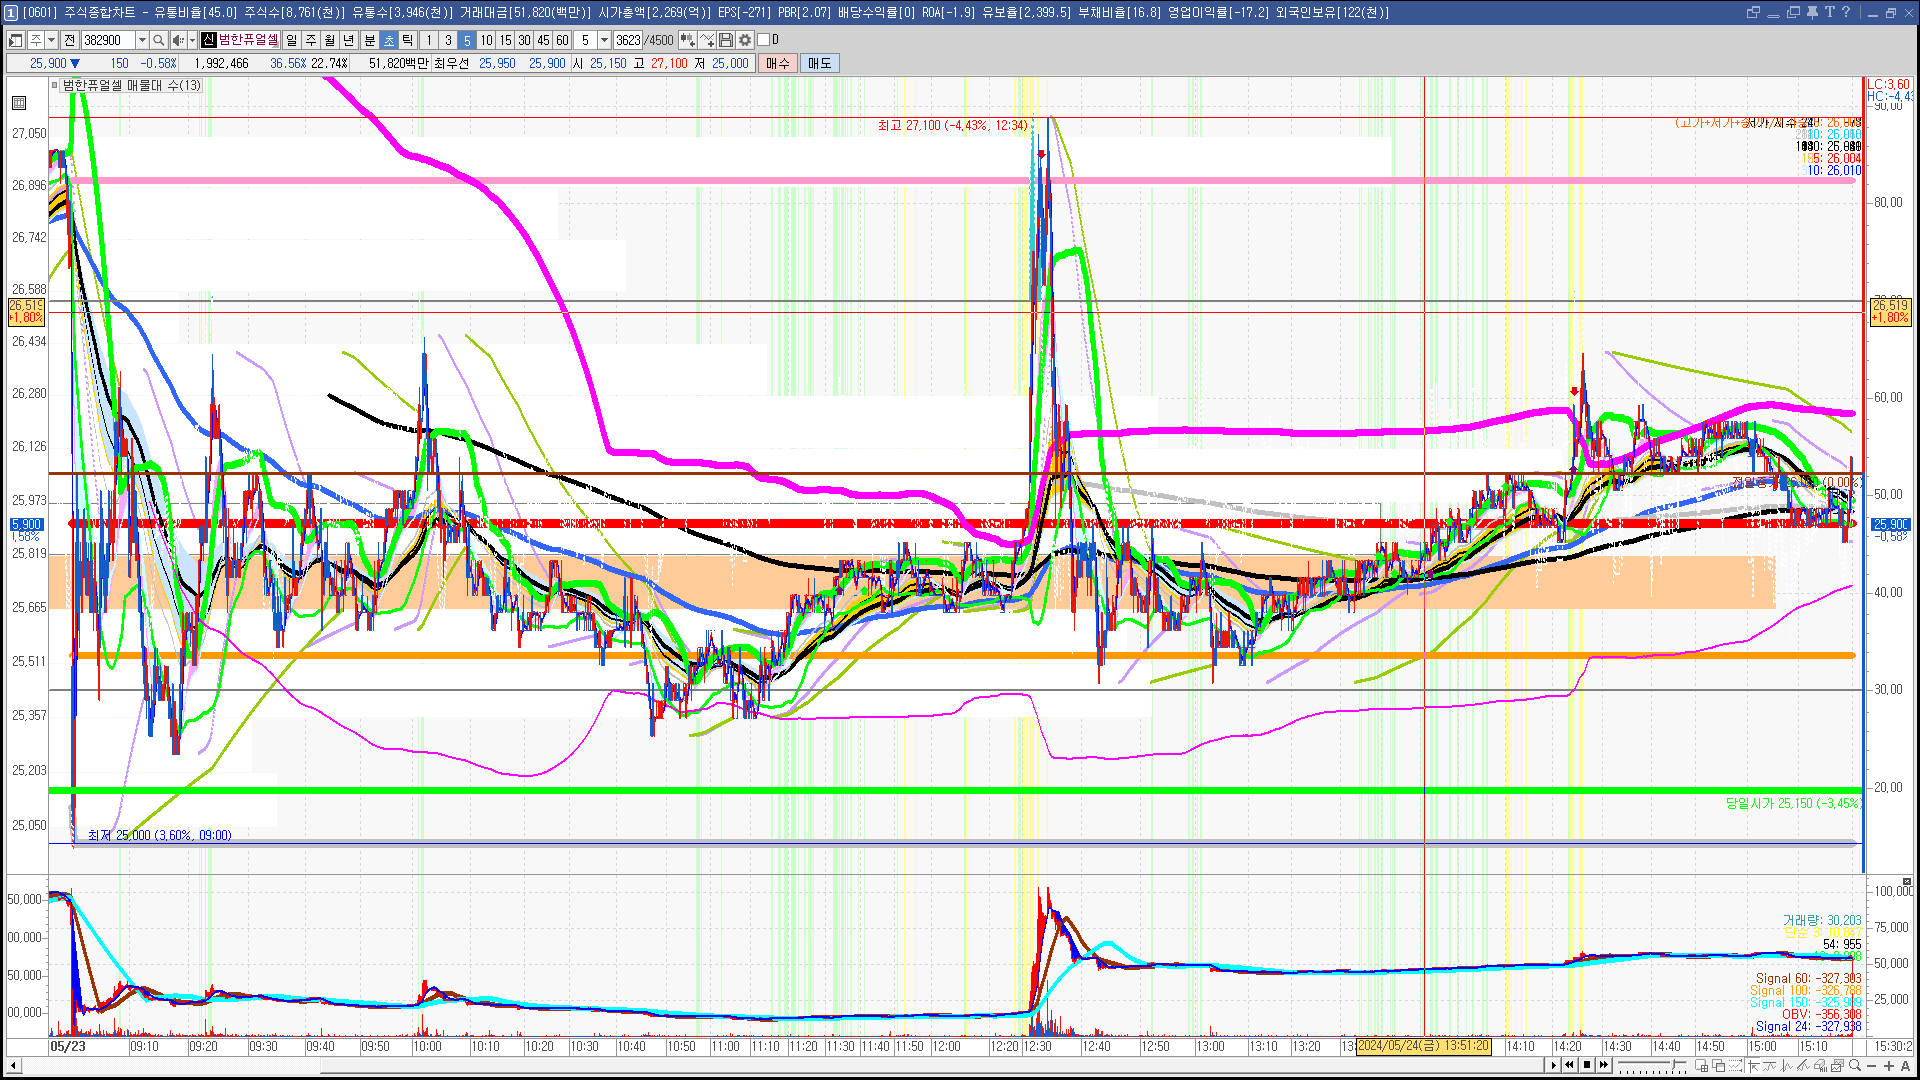Viewport: 1920px width, 1080px height.
Task: Expand the interval value 5 dropdown
Action: pos(604,40)
